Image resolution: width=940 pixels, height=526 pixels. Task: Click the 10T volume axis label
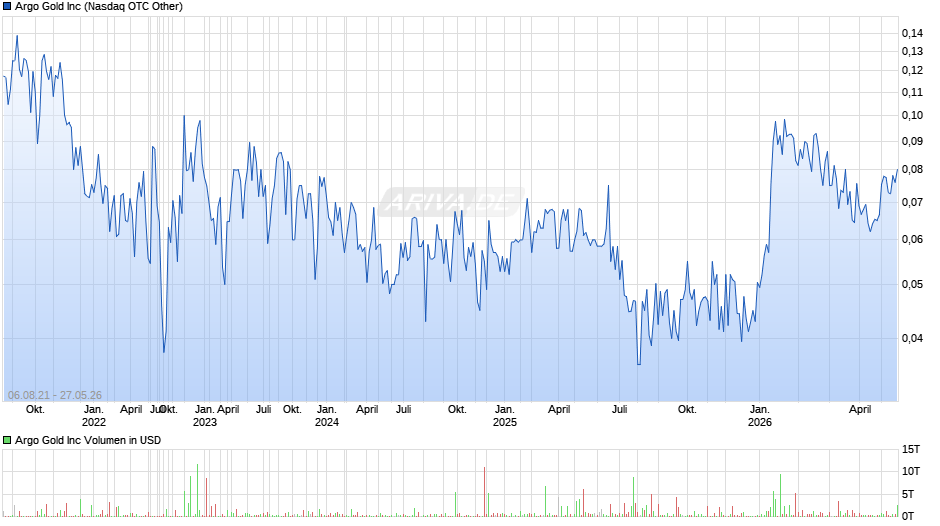tap(911, 471)
